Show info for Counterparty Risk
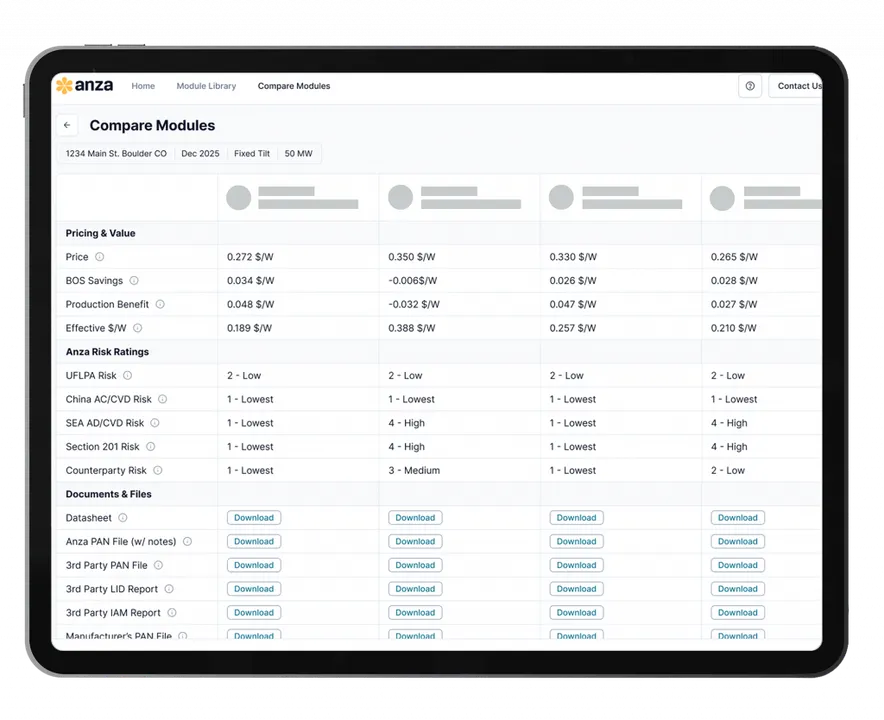Viewport: 884px width, 720px height. [157, 471]
